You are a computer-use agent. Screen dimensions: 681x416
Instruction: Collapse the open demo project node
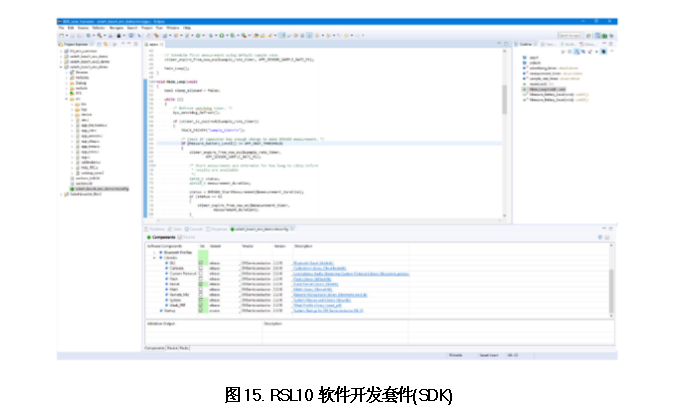61,67
